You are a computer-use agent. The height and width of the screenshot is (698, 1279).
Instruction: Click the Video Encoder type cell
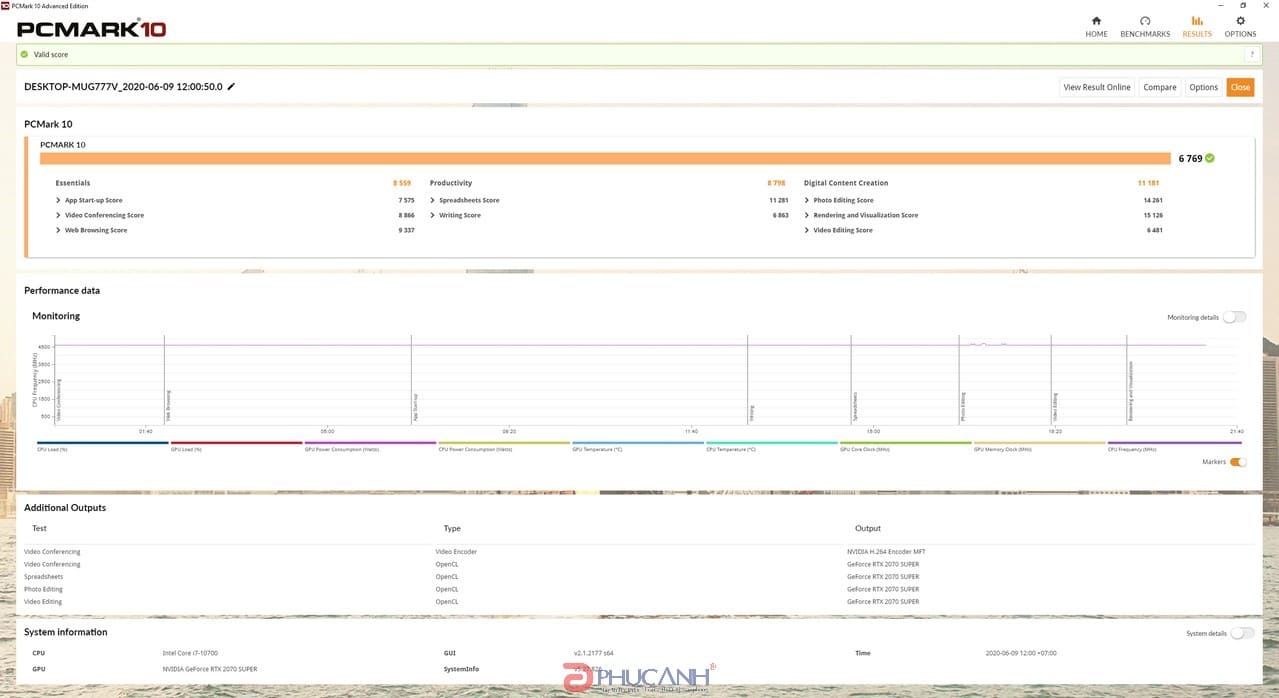[455, 552]
